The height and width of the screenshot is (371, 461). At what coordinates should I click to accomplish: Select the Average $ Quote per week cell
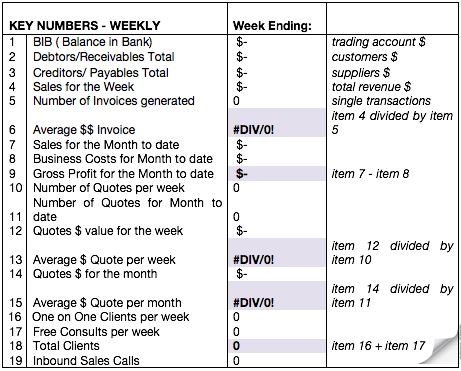pyautogui.click(x=277, y=252)
